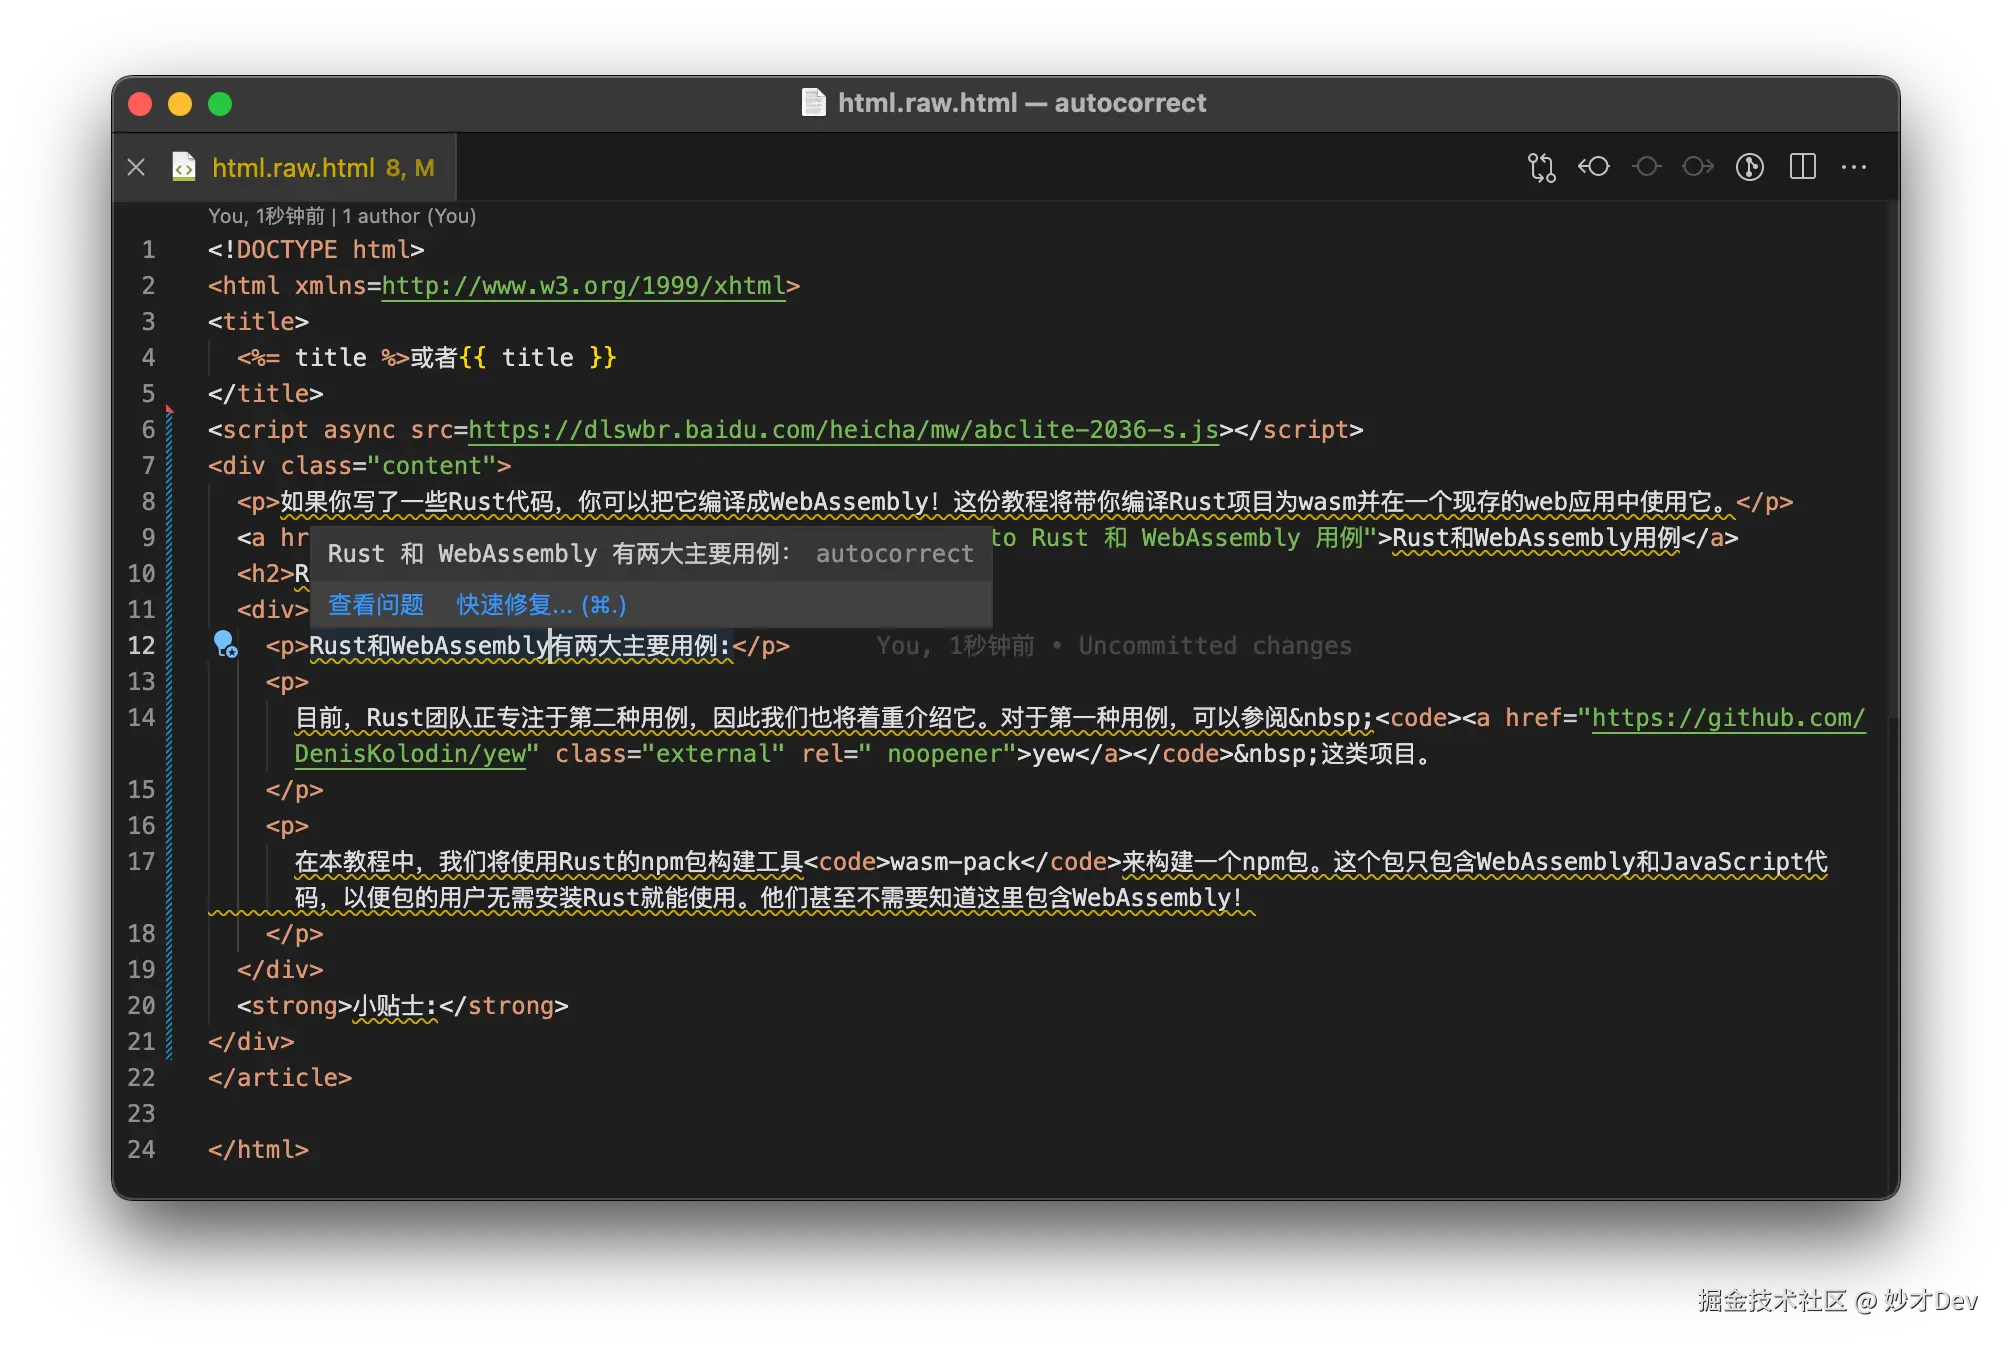Open changes with previous revision
Viewport: 2012px width, 1348px height.
[1594, 167]
